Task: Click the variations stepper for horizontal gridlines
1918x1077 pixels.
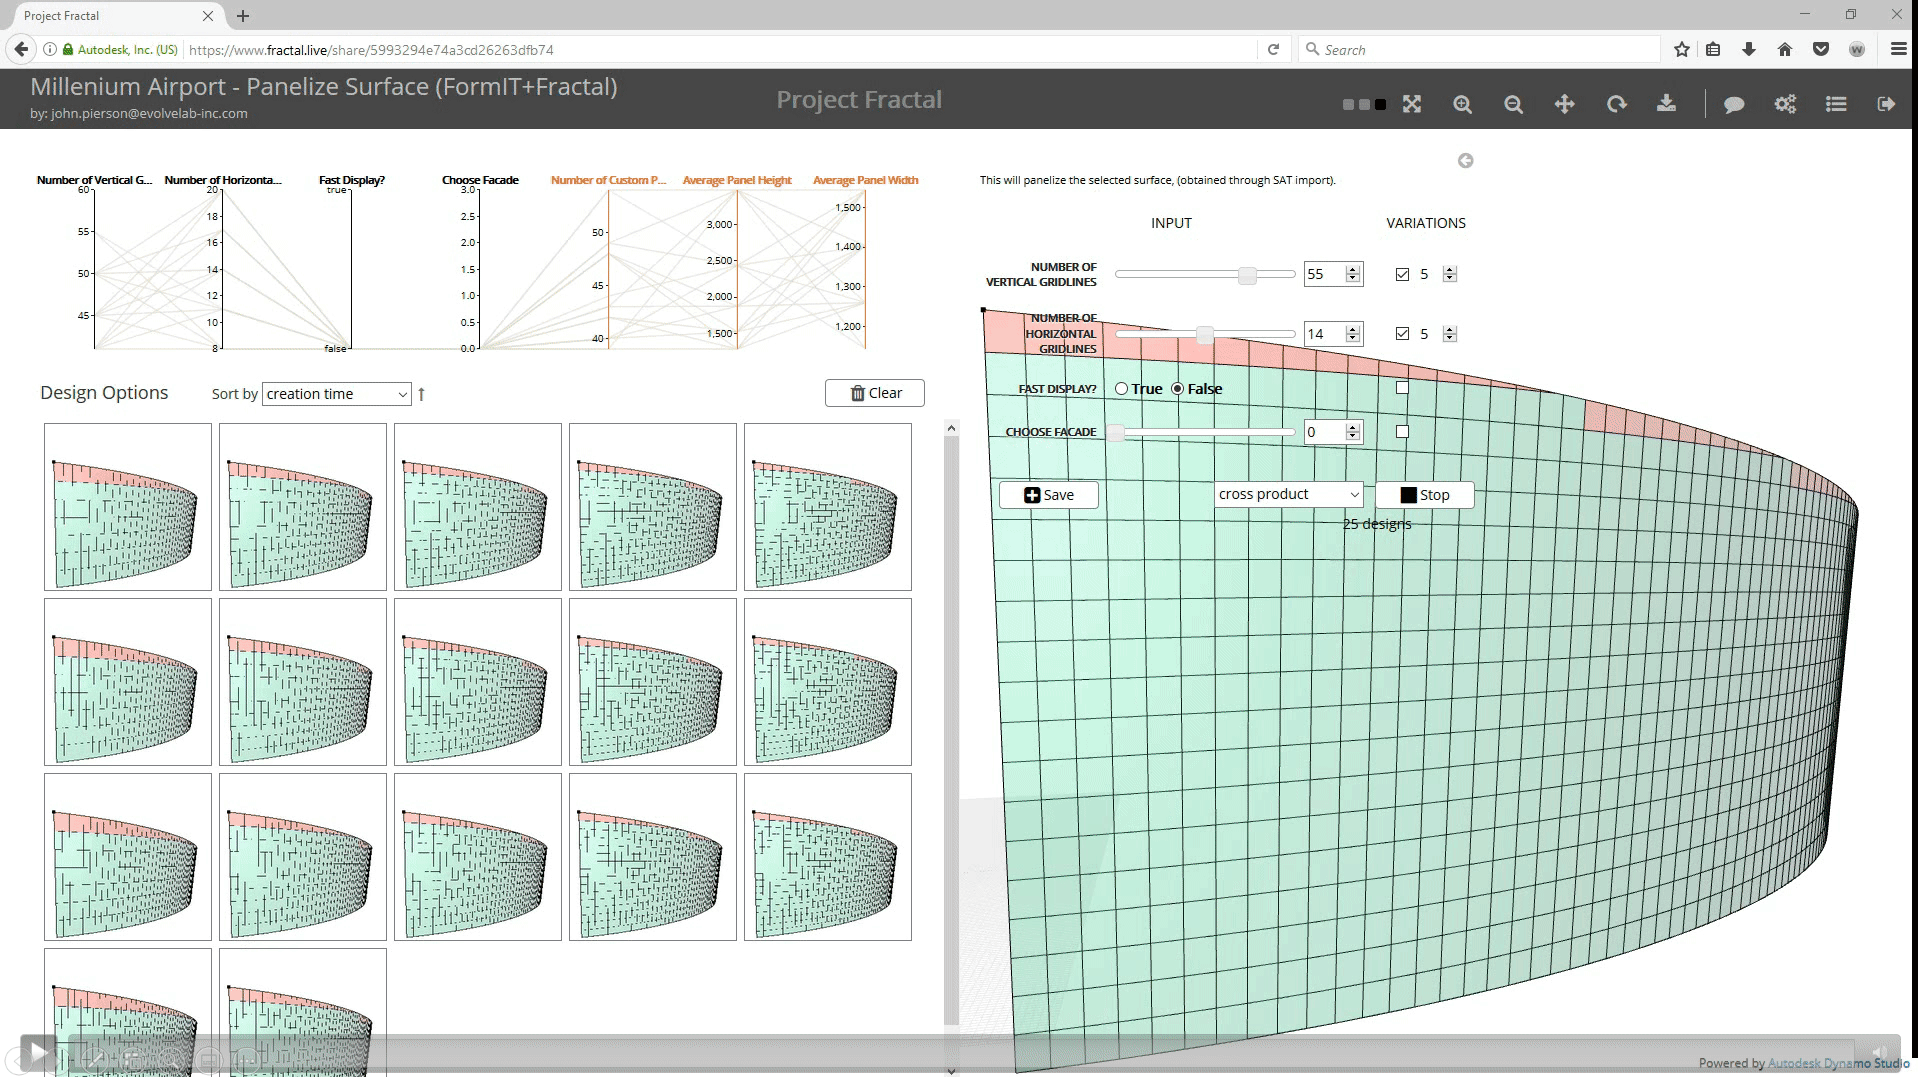Action: click(1450, 334)
